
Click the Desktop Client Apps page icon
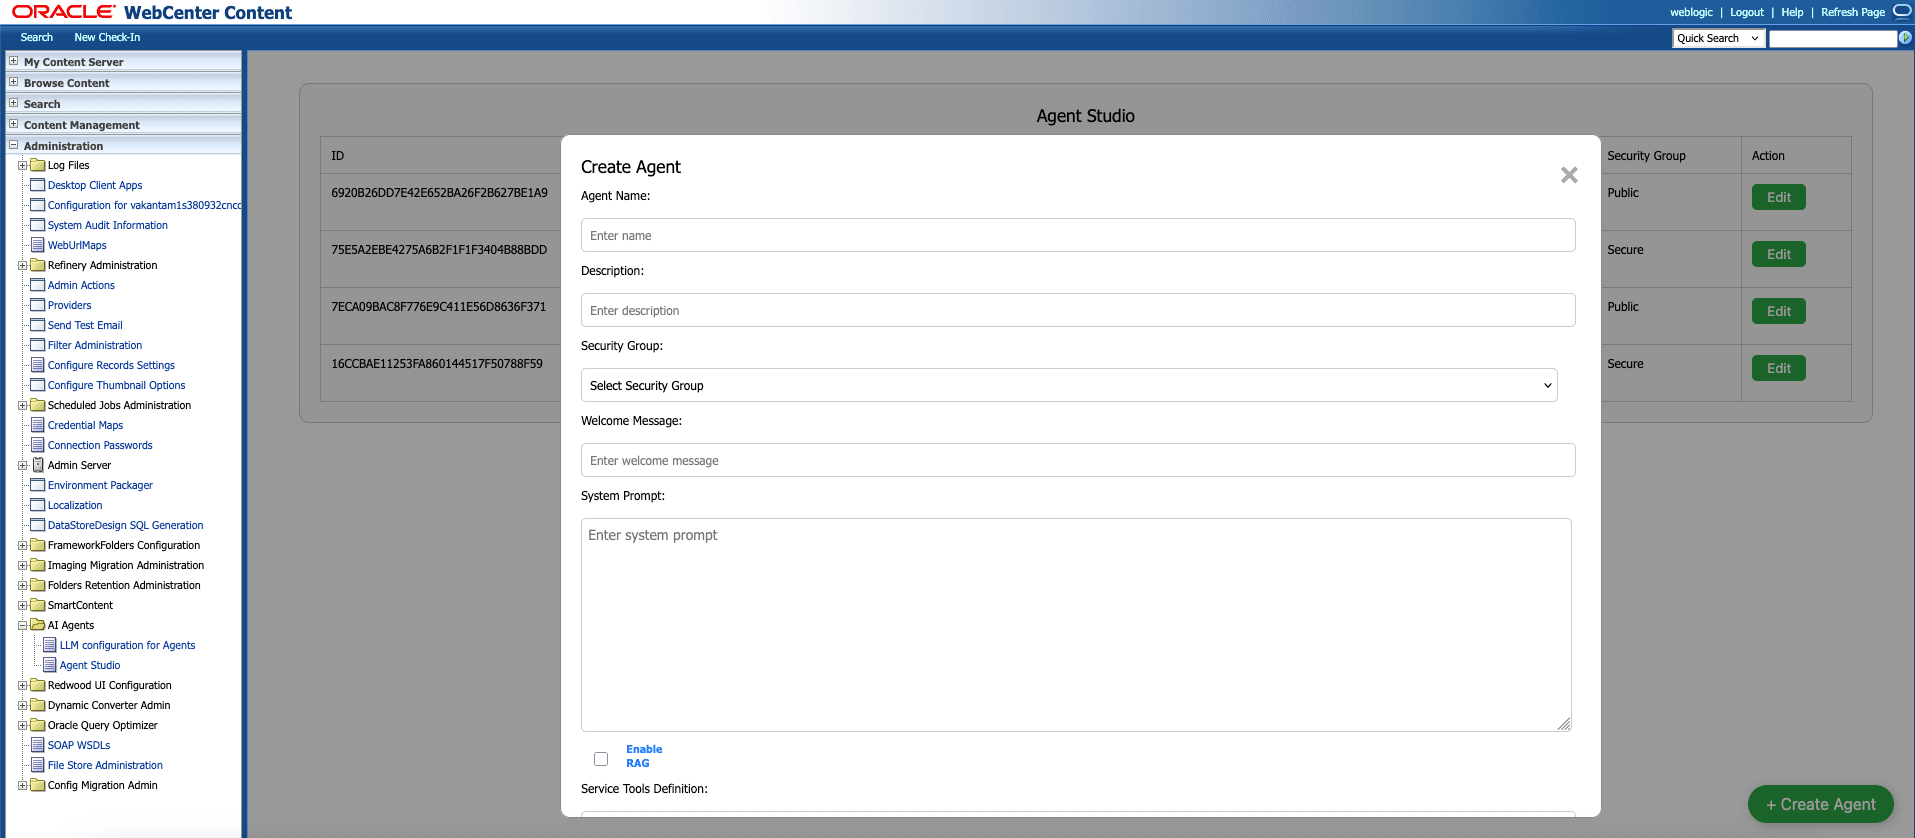pyautogui.click(x=38, y=185)
